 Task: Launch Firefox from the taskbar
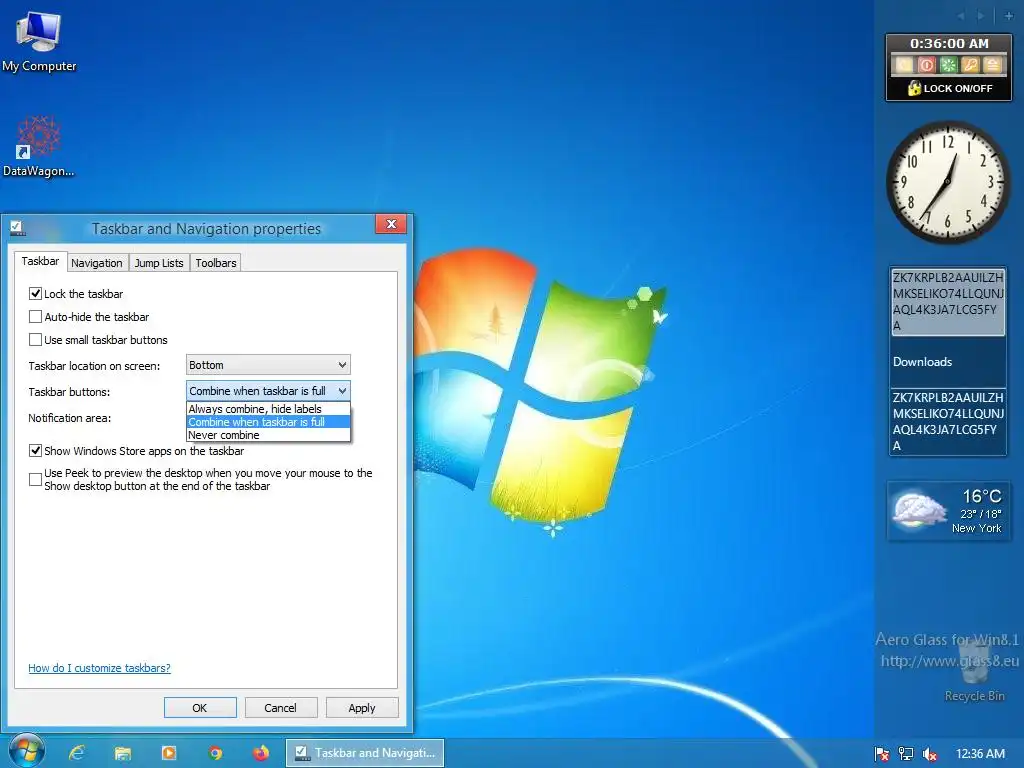261,753
